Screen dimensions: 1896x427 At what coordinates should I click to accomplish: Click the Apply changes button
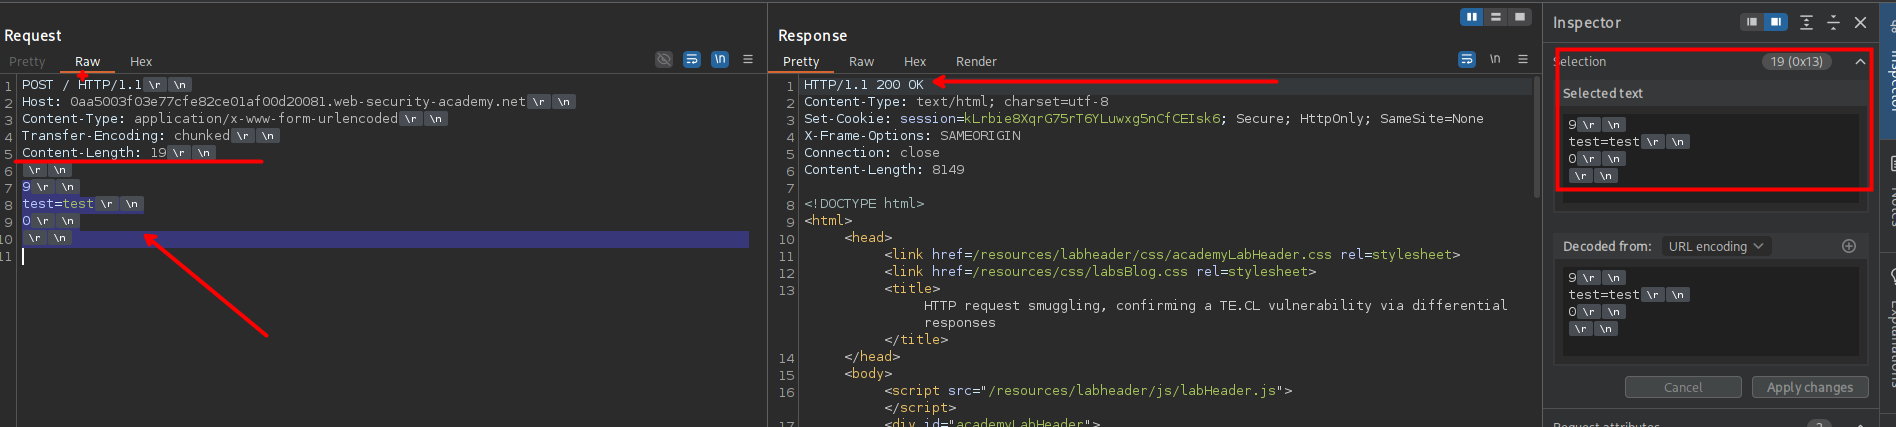(x=1809, y=387)
